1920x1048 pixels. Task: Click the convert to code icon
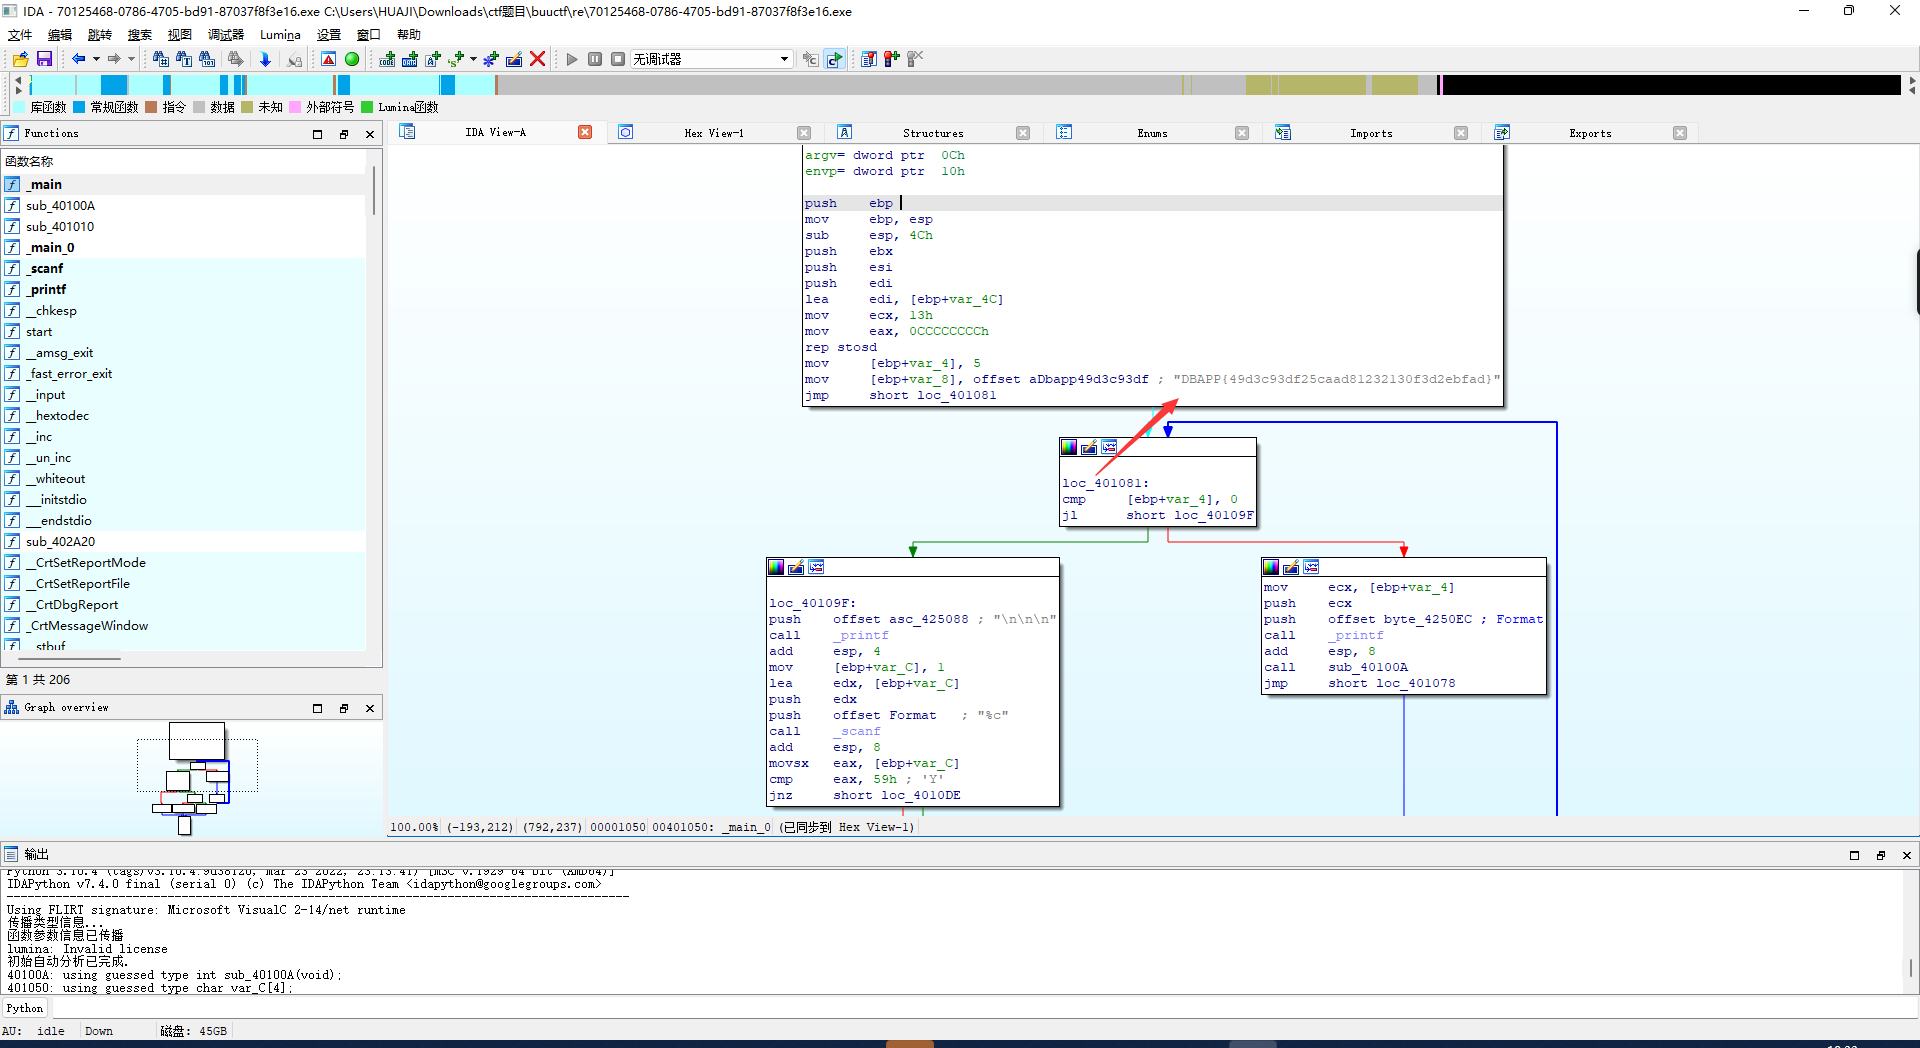click(387, 59)
